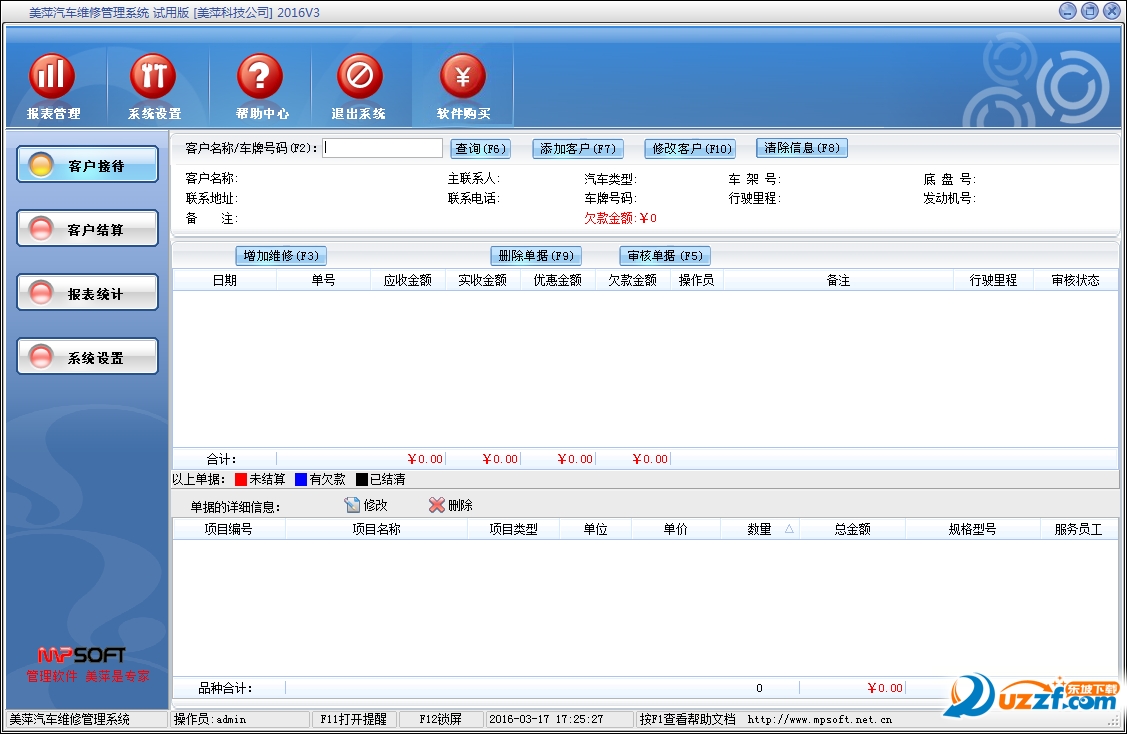Viewport: 1127px width, 734px height.
Task: Open 帮助中心 question mark icon
Action: (261, 86)
